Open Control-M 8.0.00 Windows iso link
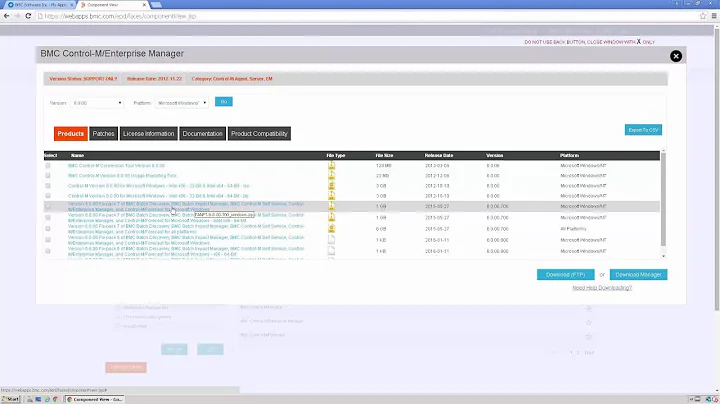The height and width of the screenshot is (404, 720). [158, 185]
